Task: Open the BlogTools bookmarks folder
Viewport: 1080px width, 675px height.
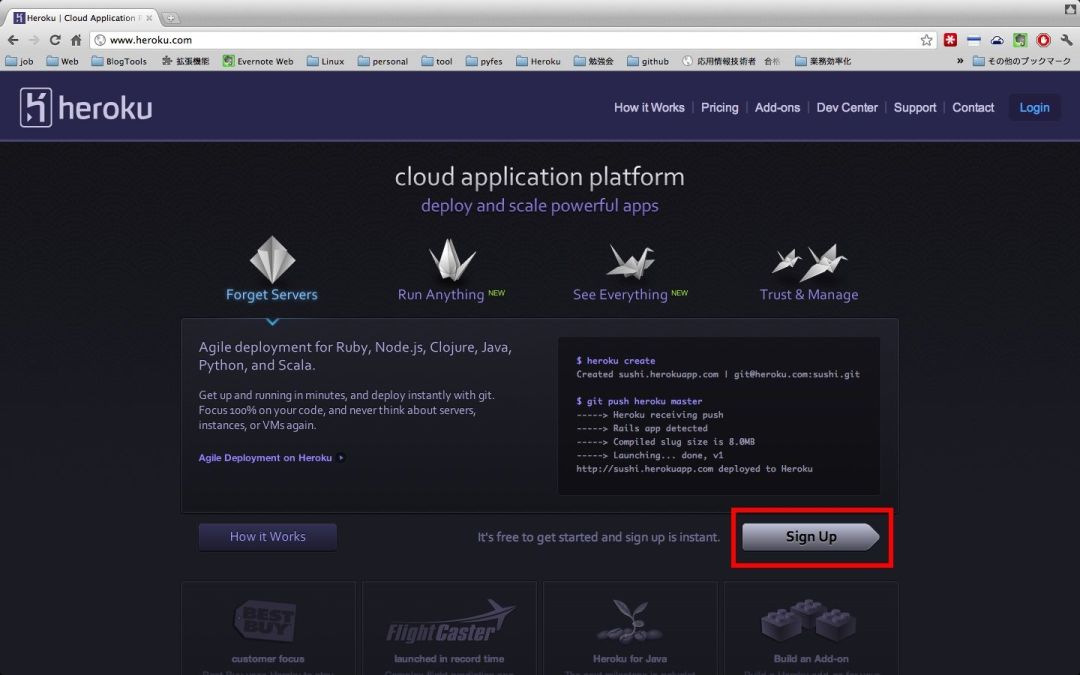Action: coord(119,61)
